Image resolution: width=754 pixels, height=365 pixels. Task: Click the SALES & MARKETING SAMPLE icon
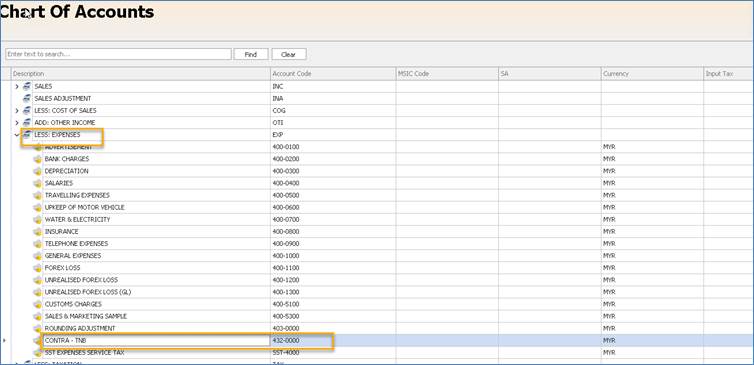click(38, 316)
